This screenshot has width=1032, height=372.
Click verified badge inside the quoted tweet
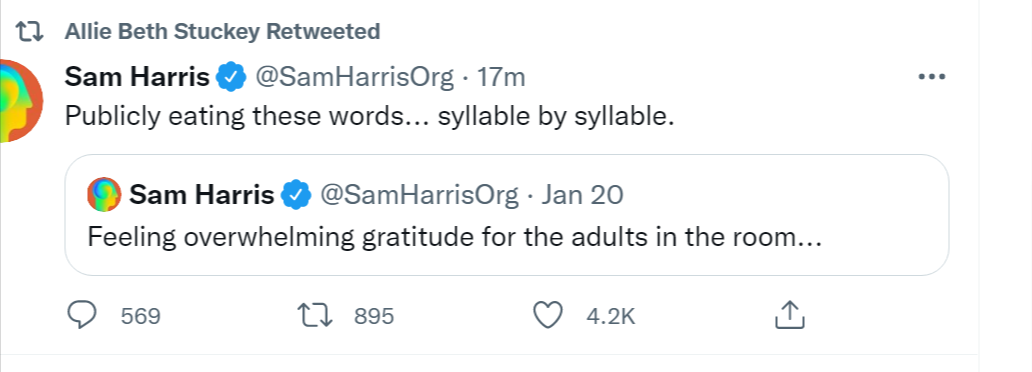click(296, 195)
